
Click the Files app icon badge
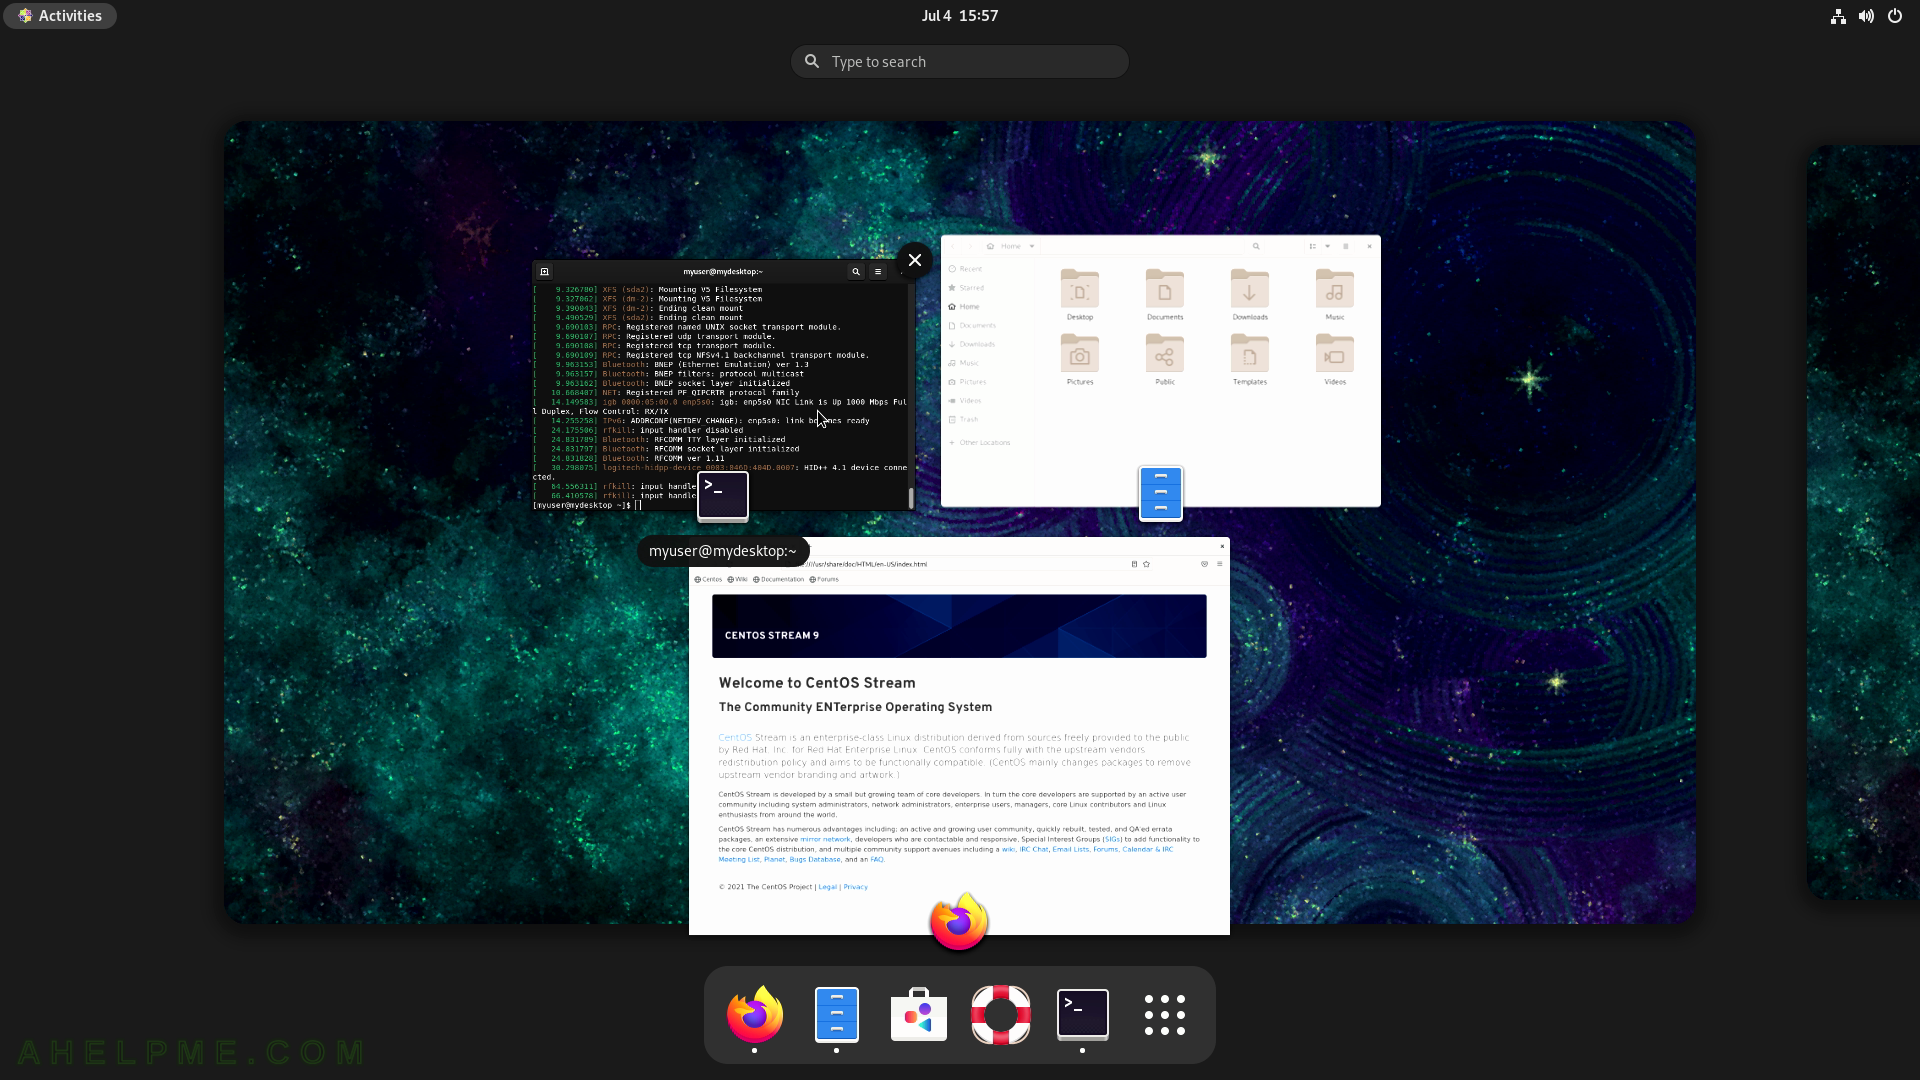click(x=1161, y=493)
